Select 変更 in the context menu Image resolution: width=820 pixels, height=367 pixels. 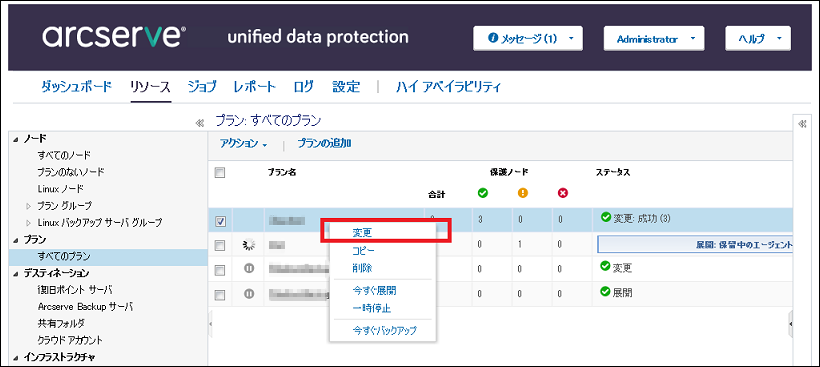tap(362, 233)
